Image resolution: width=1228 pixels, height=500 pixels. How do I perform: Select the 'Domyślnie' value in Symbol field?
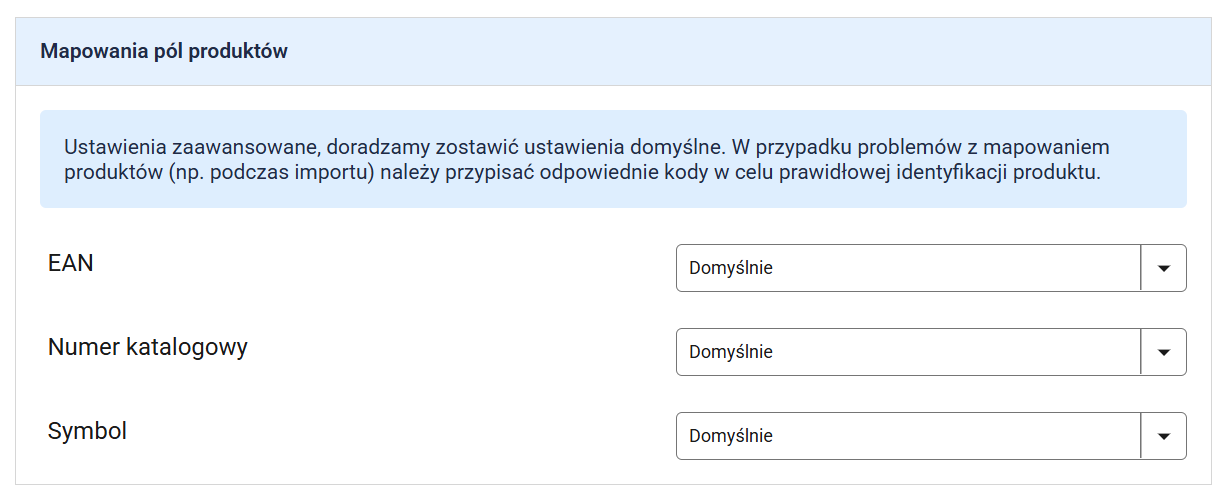[731, 436]
